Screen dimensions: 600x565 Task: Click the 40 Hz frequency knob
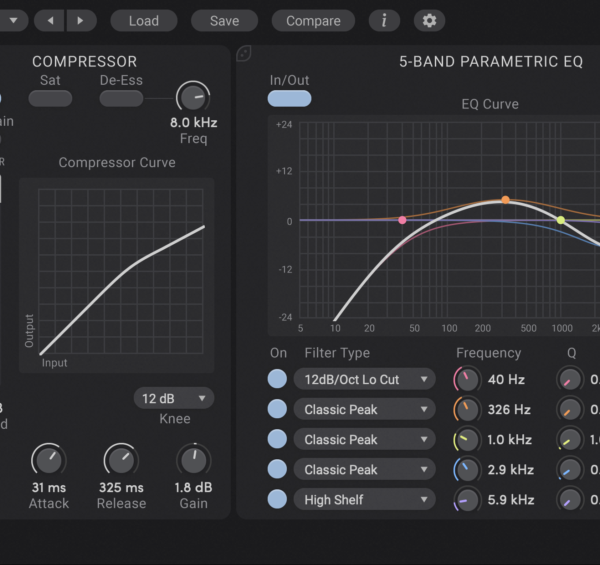pos(467,380)
